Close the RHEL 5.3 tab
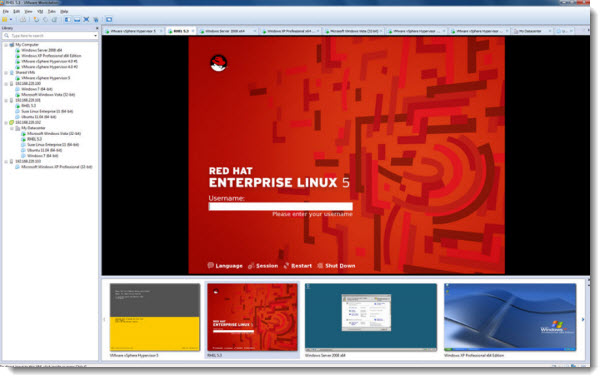 click(x=193, y=31)
